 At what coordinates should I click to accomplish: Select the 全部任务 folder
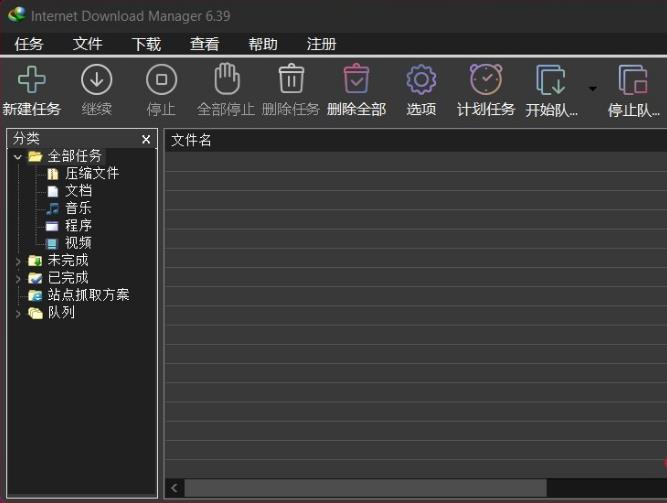click(74, 156)
